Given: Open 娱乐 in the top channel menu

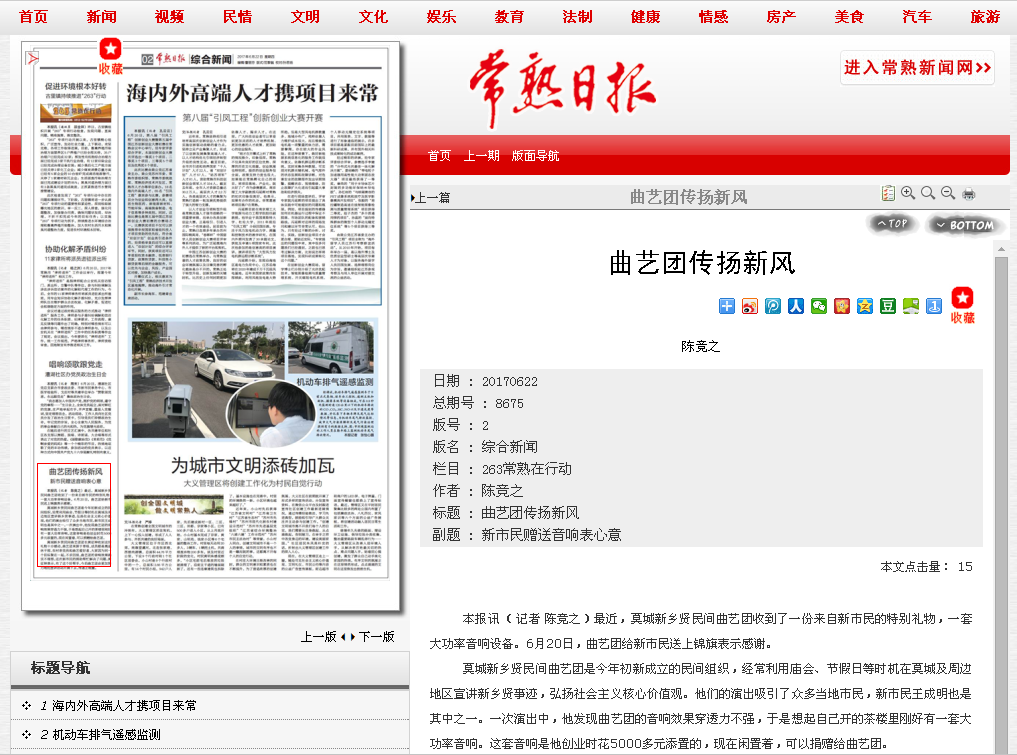Looking at the screenshot, I should tap(442, 17).
